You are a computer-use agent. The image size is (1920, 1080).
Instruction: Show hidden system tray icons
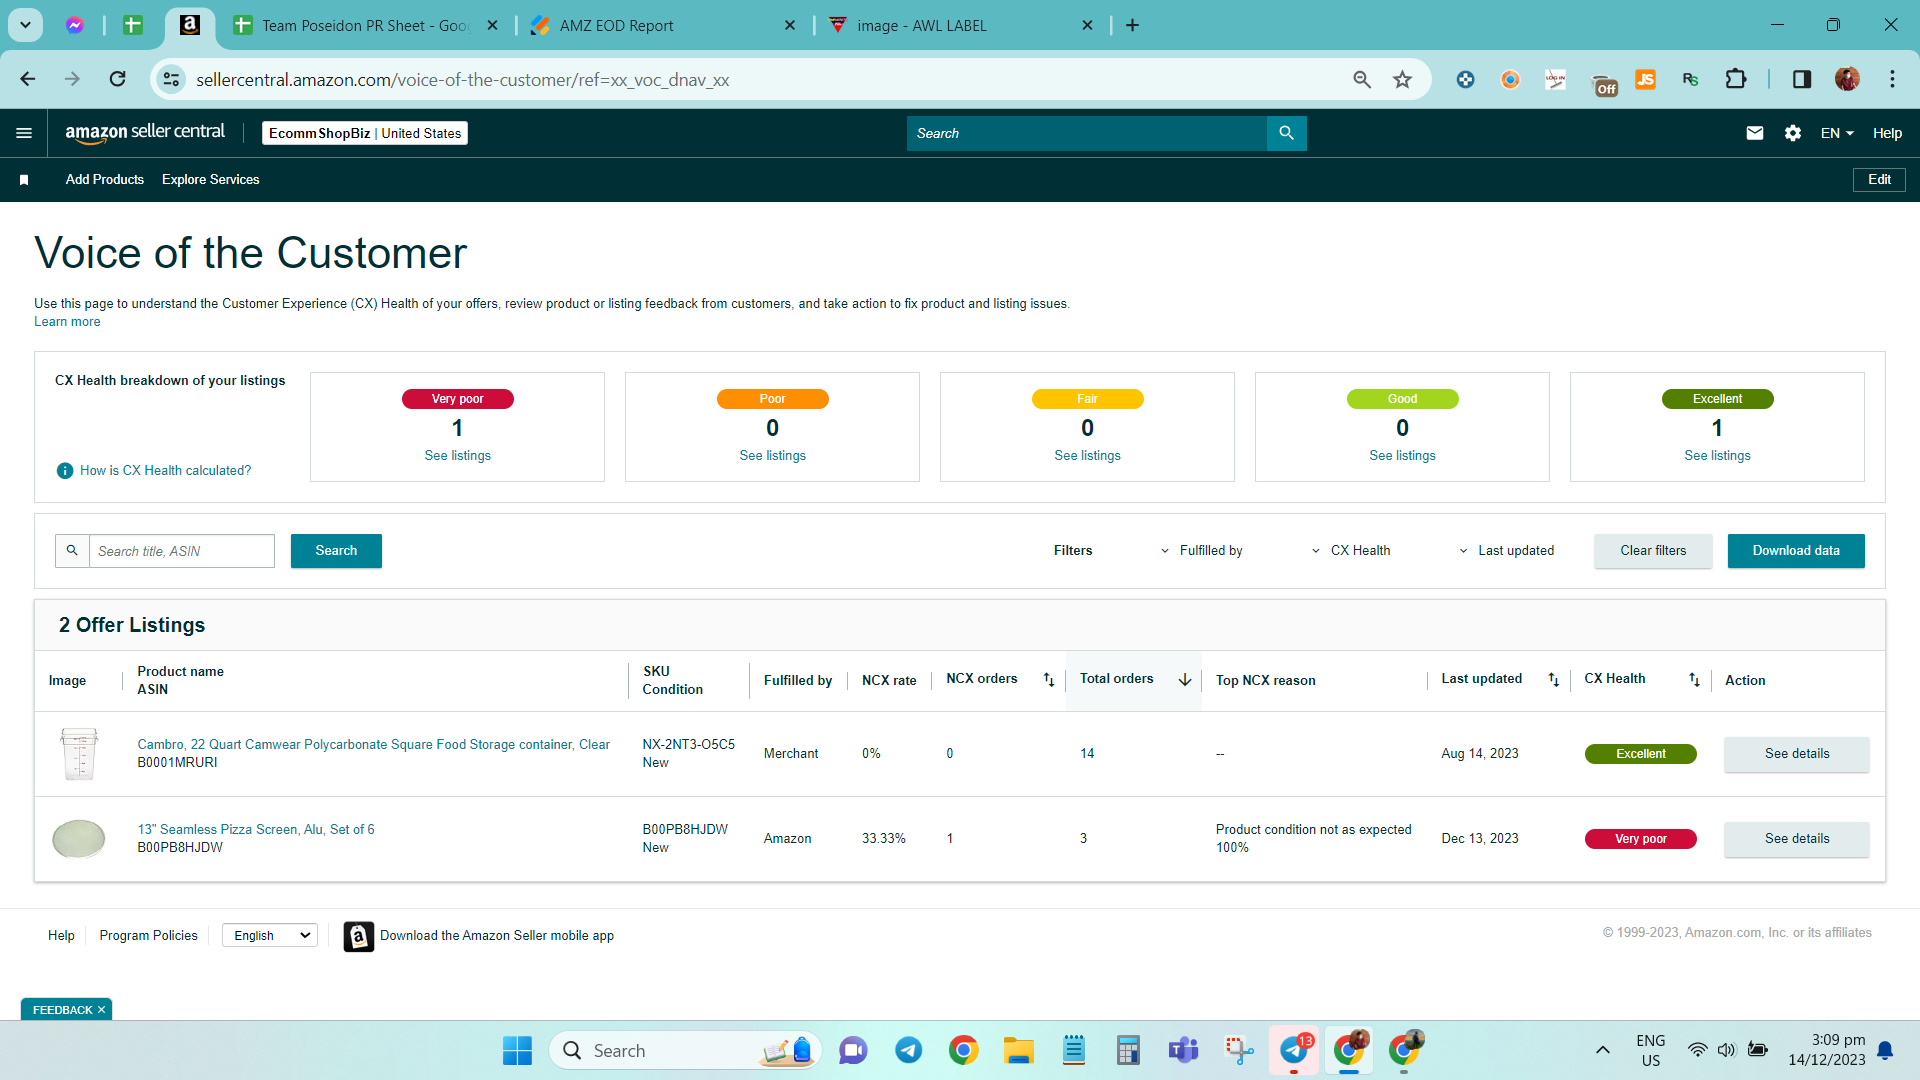pyautogui.click(x=1602, y=1050)
